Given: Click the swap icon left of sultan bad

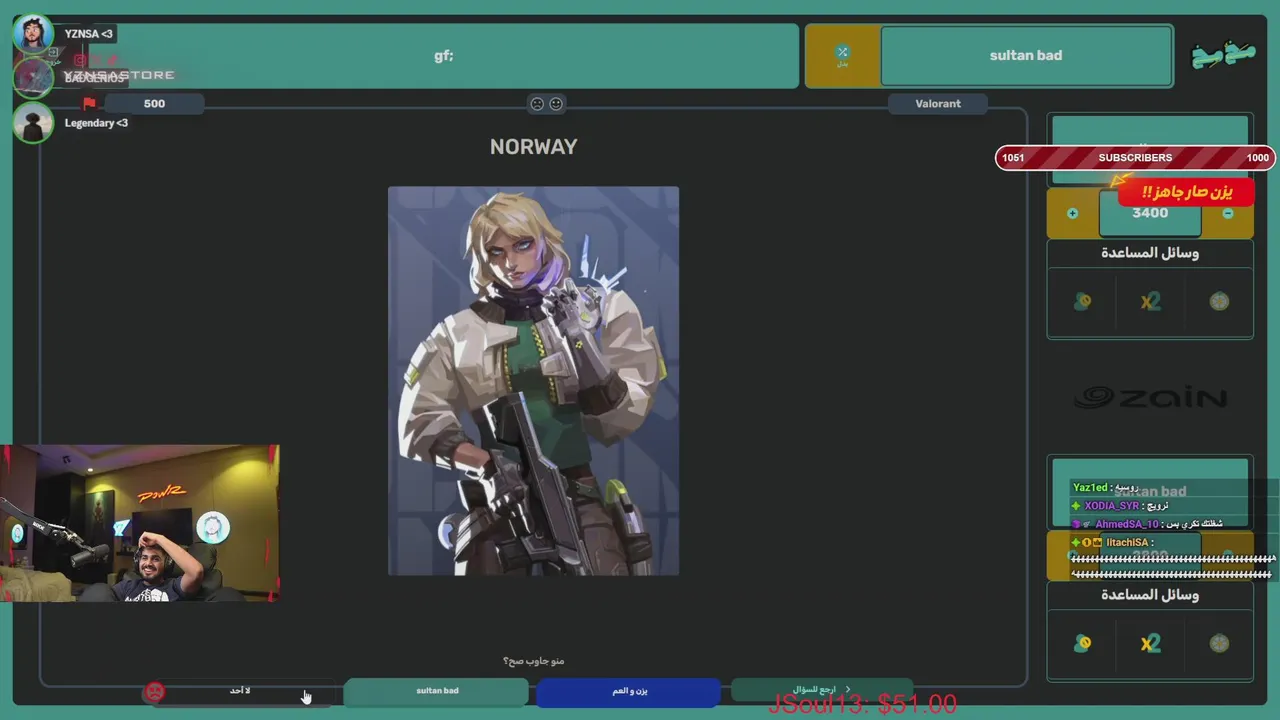Looking at the screenshot, I should pyautogui.click(x=842, y=55).
